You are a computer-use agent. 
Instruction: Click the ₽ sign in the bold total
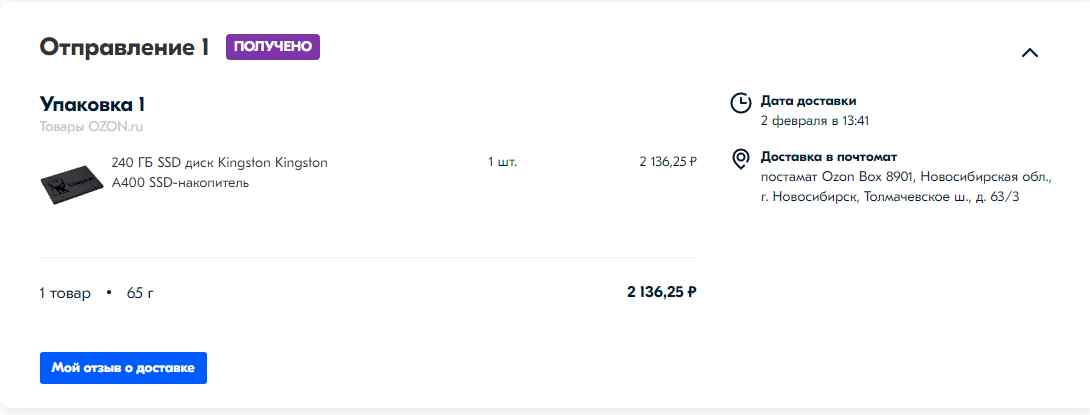pos(692,292)
